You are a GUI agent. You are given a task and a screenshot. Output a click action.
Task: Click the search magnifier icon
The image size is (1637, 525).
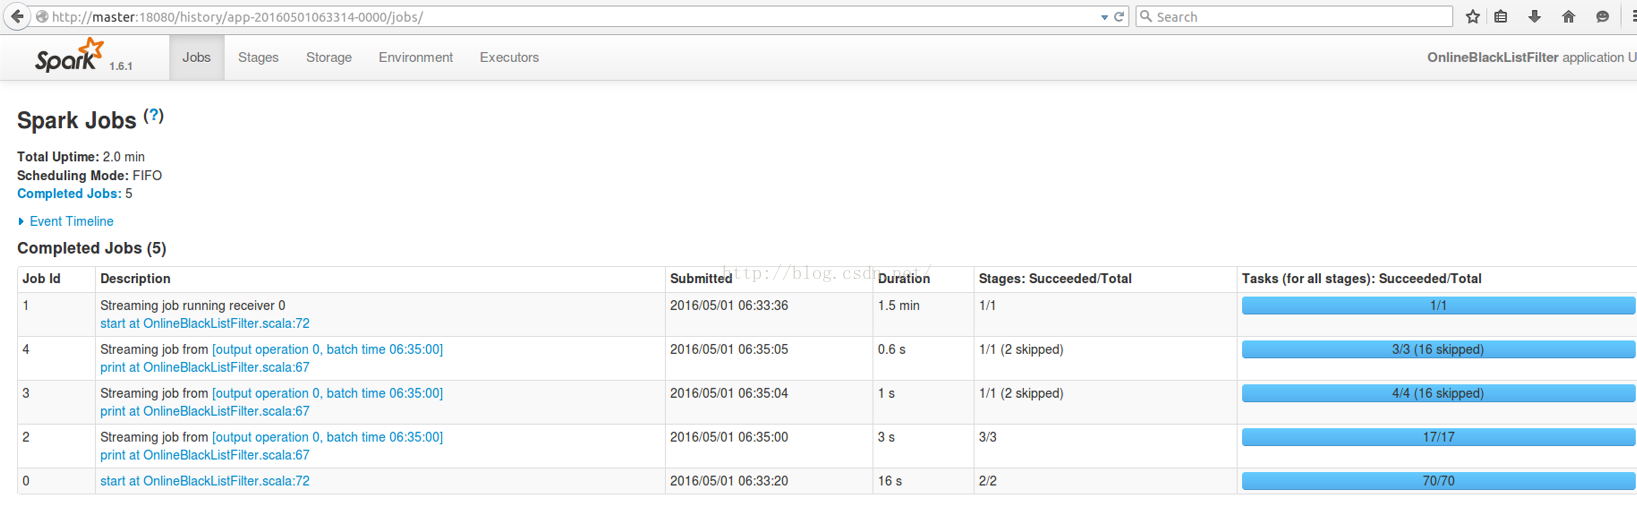(1146, 17)
